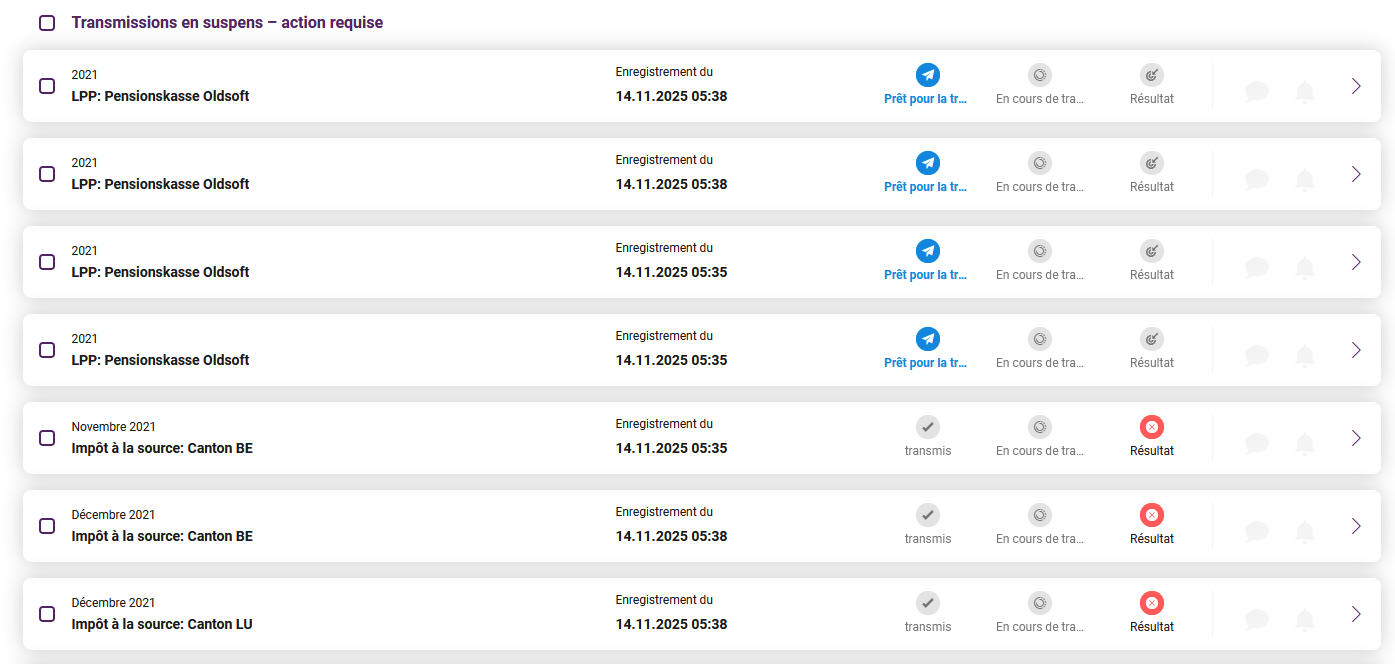
Task: Tick the Transmissions en suspens select-all checkbox
Action: pos(47,23)
